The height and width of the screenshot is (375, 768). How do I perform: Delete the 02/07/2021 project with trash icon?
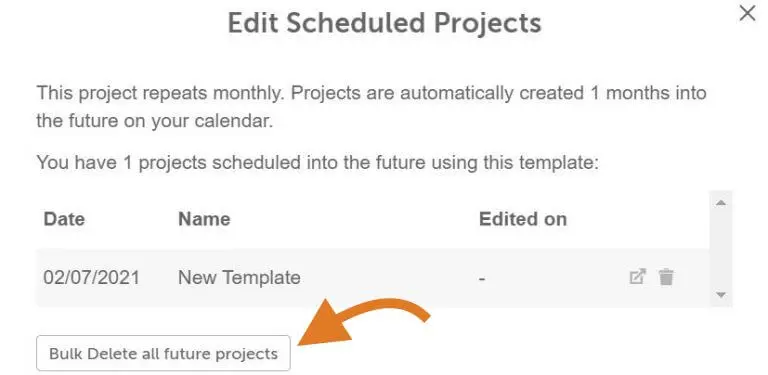pos(666,277)
